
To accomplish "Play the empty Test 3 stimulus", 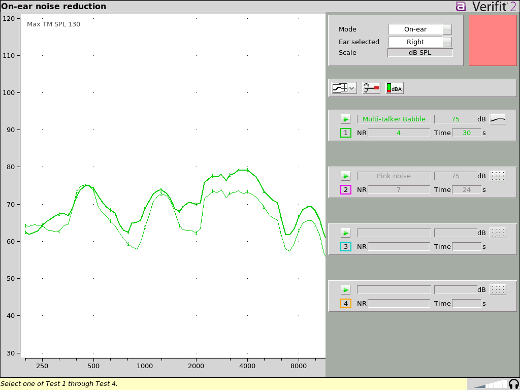I will click(x=346, y=233).
